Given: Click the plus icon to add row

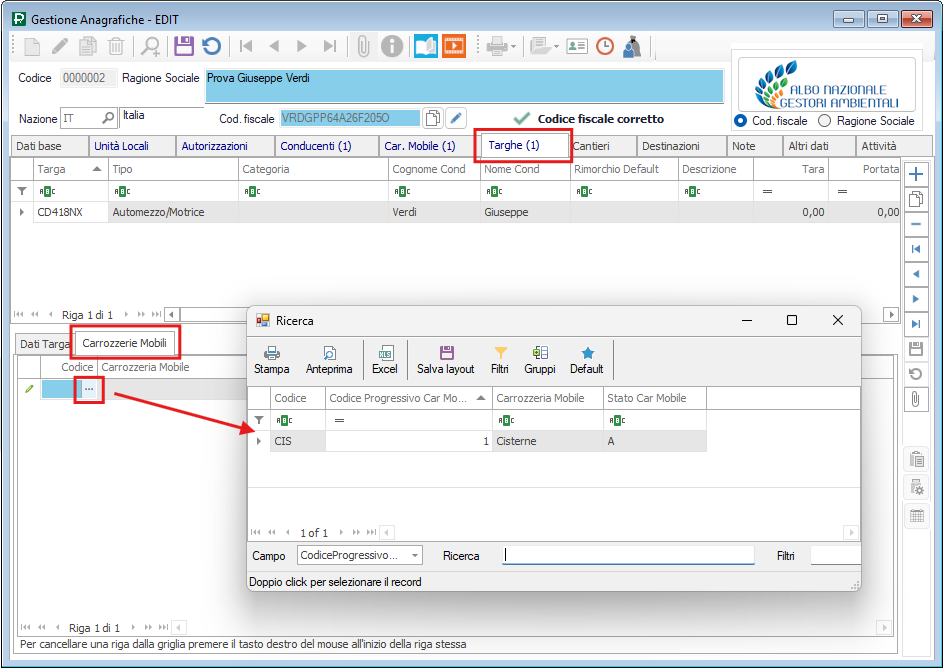Looking at the screenshot, I should [915, 174].
